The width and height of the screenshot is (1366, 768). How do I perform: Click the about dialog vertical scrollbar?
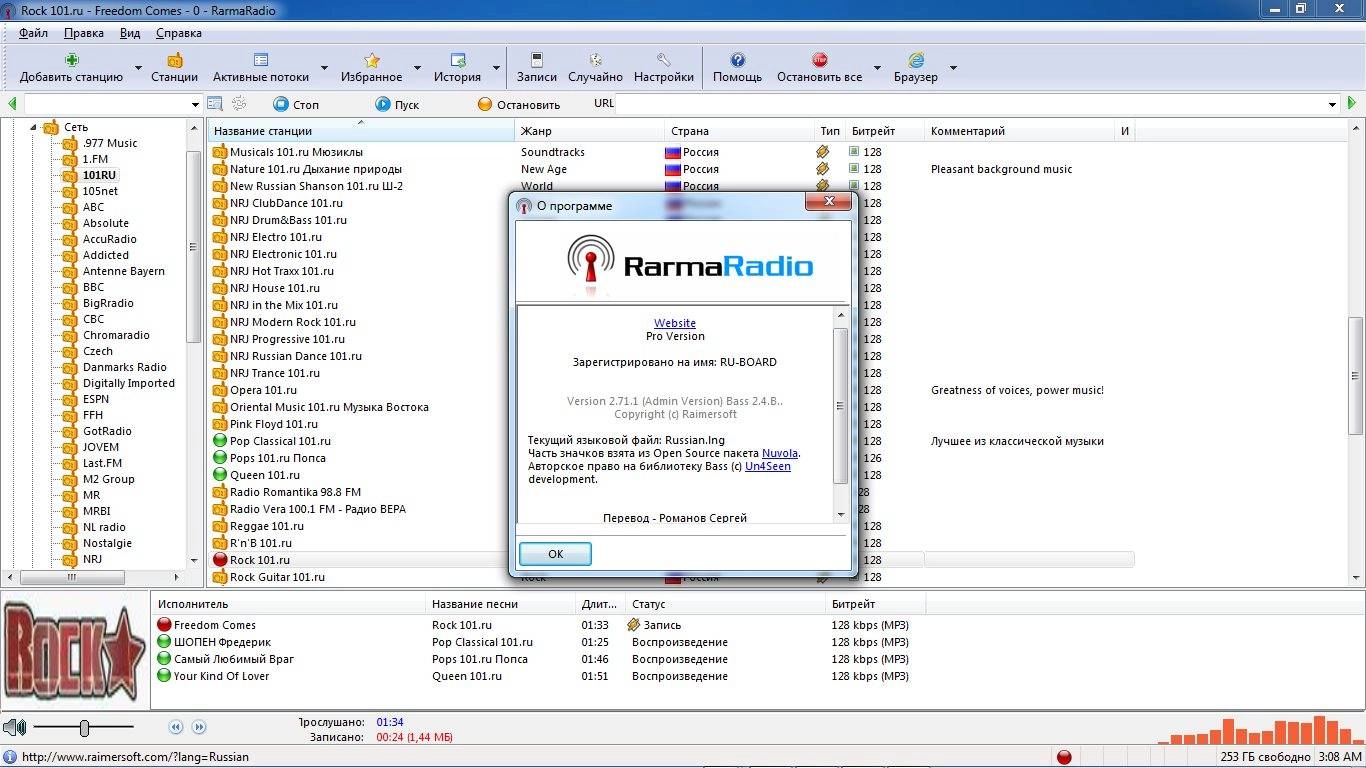841,405
